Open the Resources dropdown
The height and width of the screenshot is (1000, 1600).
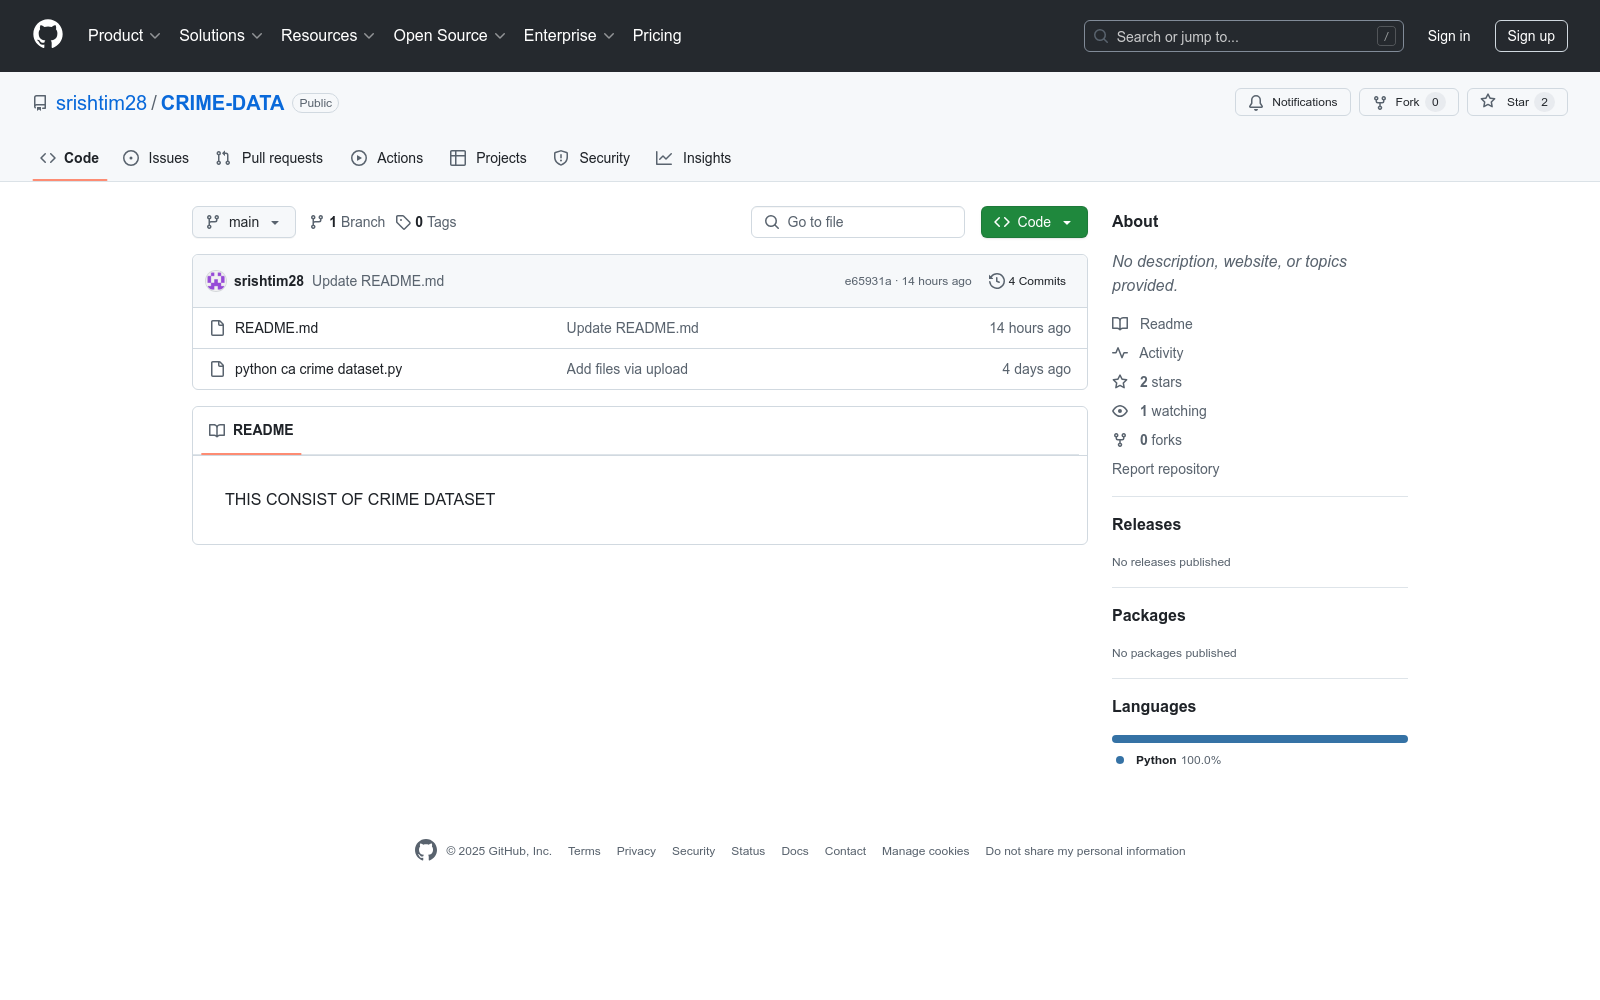(328, 36)
